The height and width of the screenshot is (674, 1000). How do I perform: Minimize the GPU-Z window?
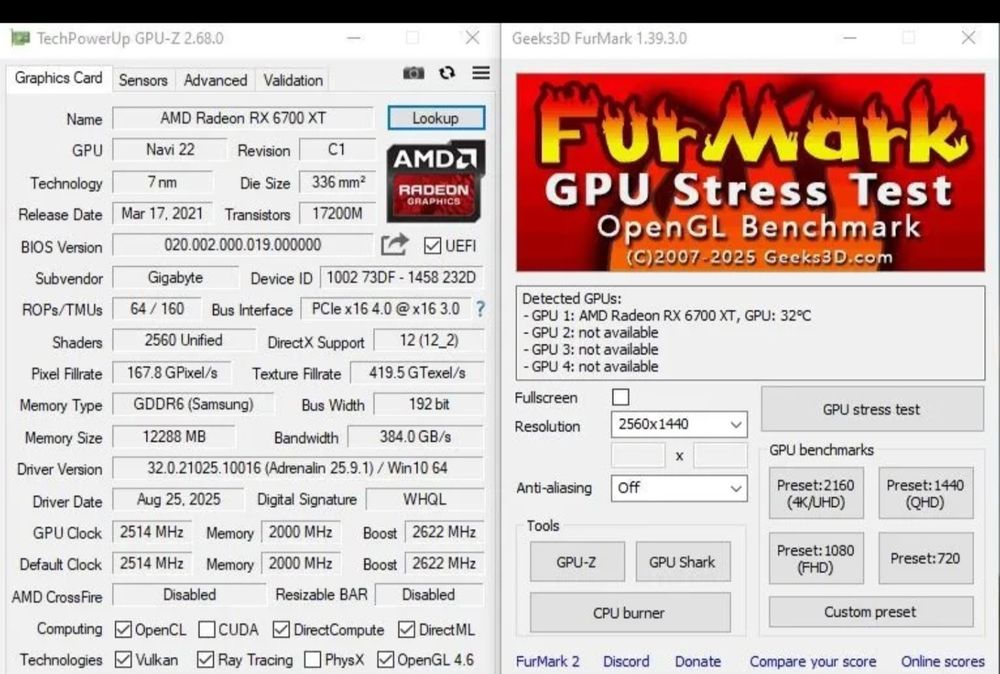[354, 38]
